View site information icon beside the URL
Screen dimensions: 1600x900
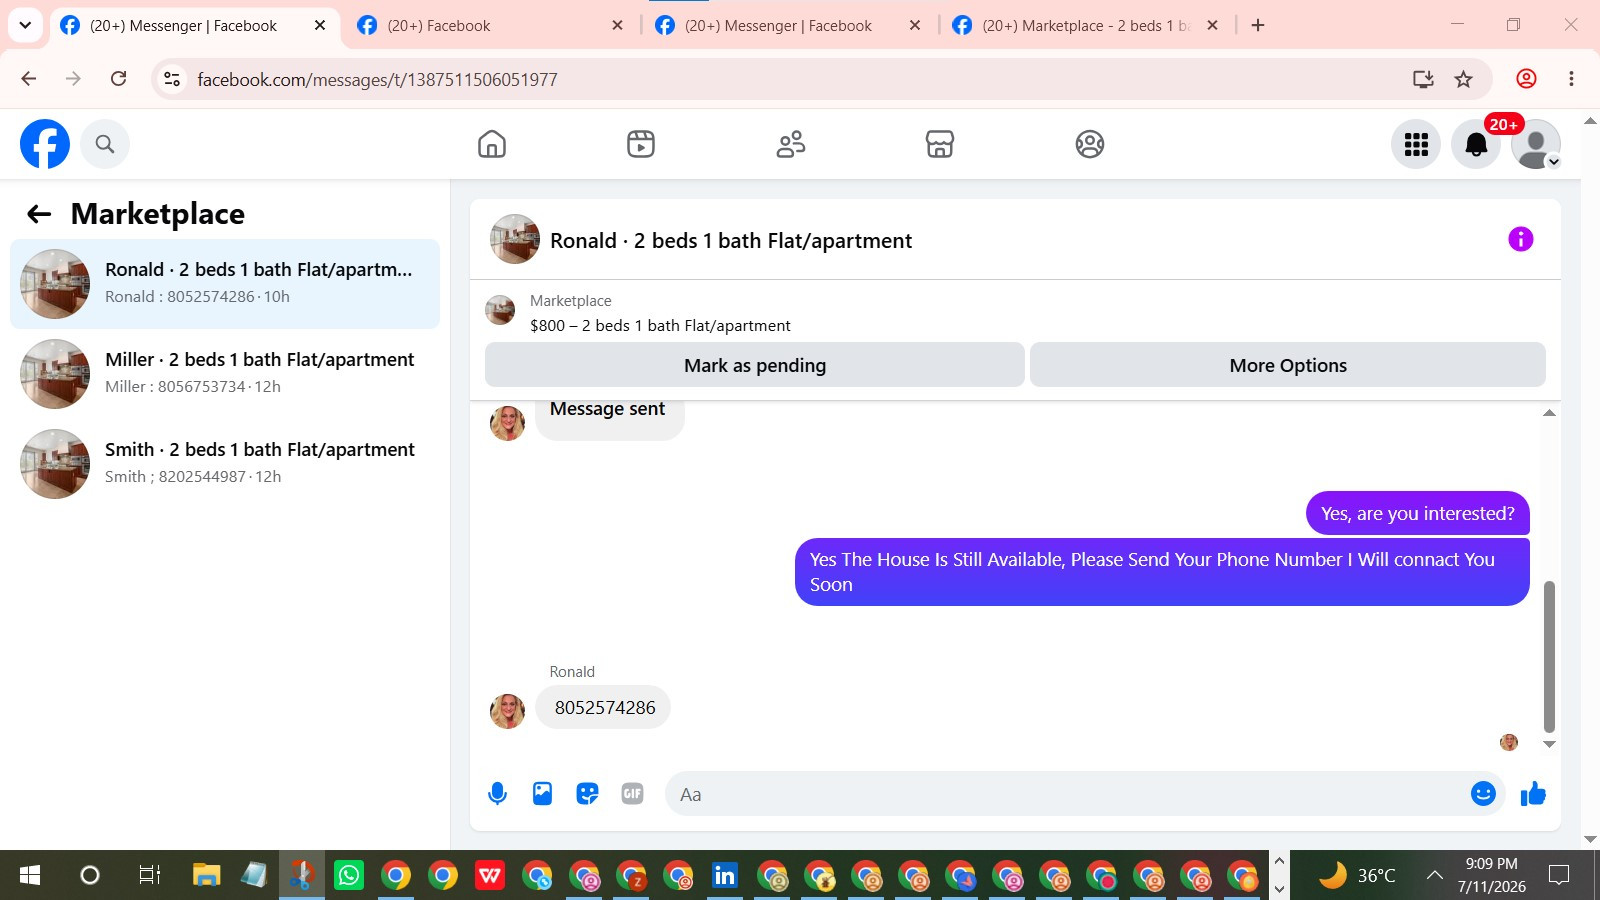pos(172,79)
